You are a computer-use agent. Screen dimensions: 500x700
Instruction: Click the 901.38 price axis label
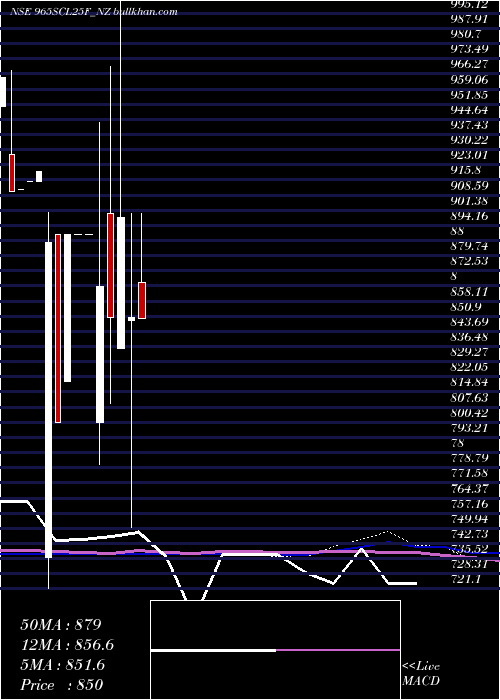click(470, 200)
